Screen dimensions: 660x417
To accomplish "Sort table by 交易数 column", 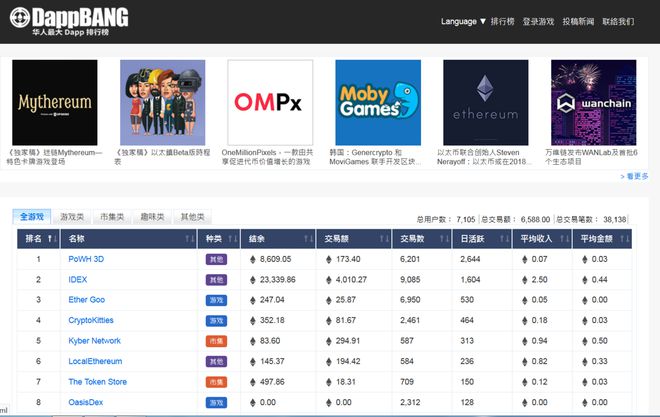I will click(422, 239).
